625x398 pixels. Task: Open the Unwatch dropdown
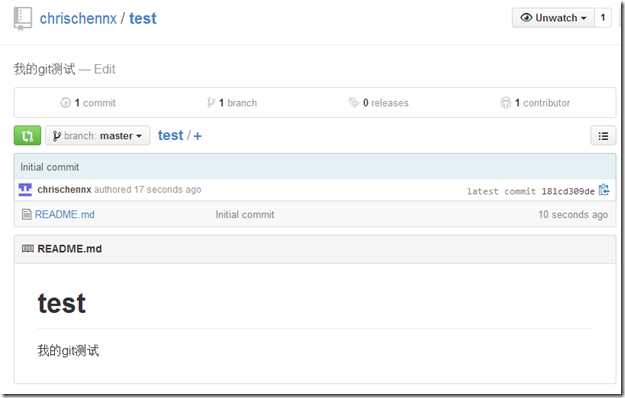coord(553,18)
